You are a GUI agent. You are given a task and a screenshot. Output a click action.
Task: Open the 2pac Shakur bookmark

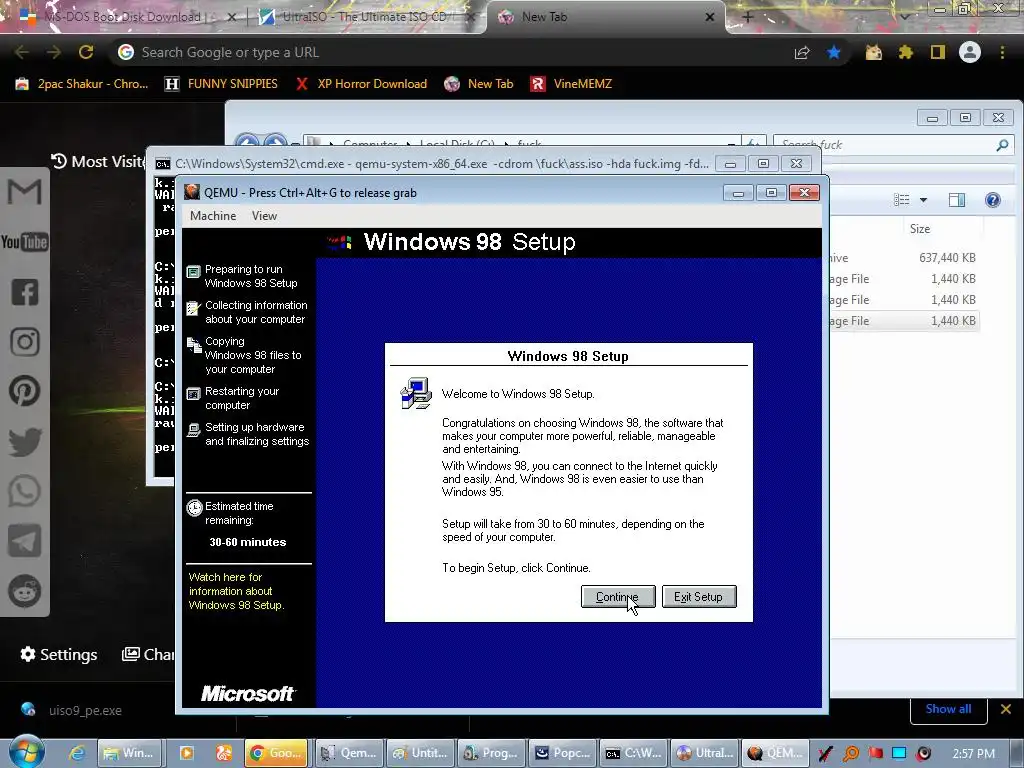click(82, 84)
